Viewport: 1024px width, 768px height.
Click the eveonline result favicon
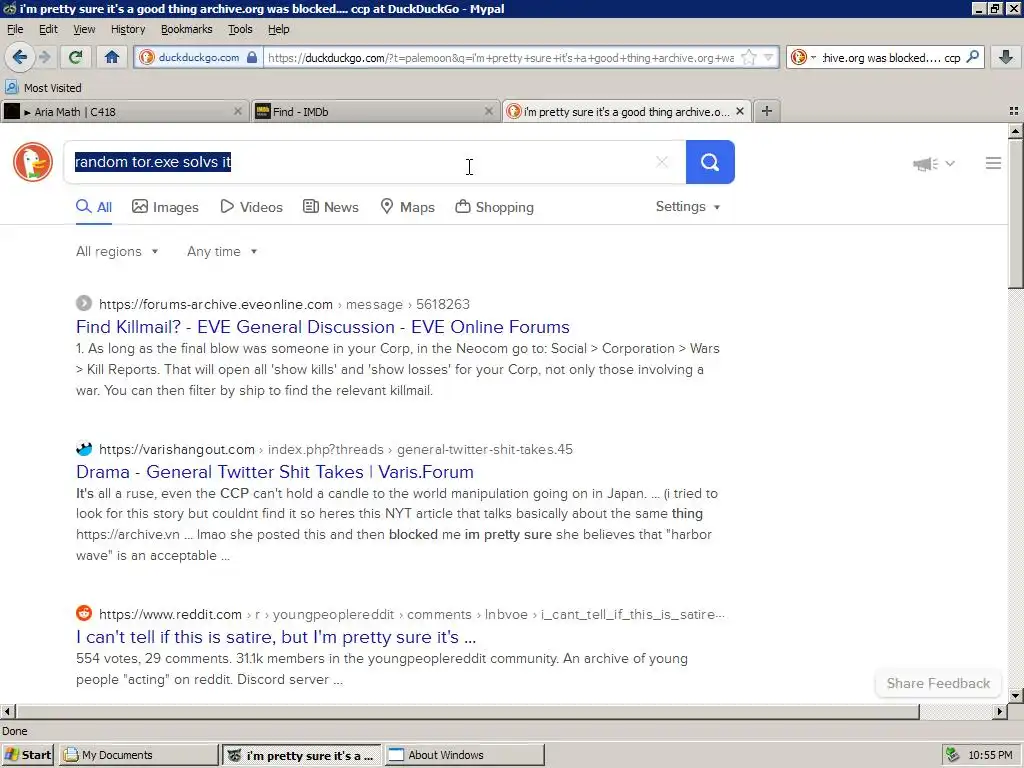tap(84, 304)
